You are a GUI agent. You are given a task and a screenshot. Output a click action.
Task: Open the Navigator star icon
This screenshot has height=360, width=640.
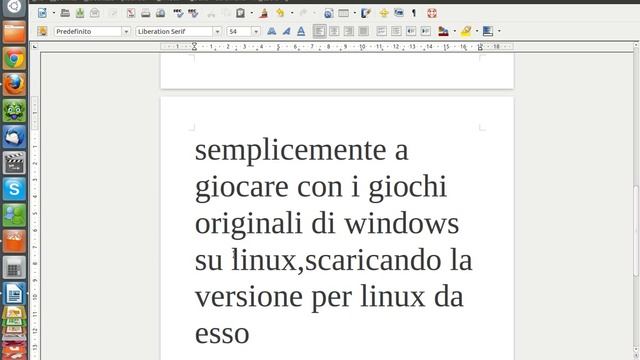point(384,13)
